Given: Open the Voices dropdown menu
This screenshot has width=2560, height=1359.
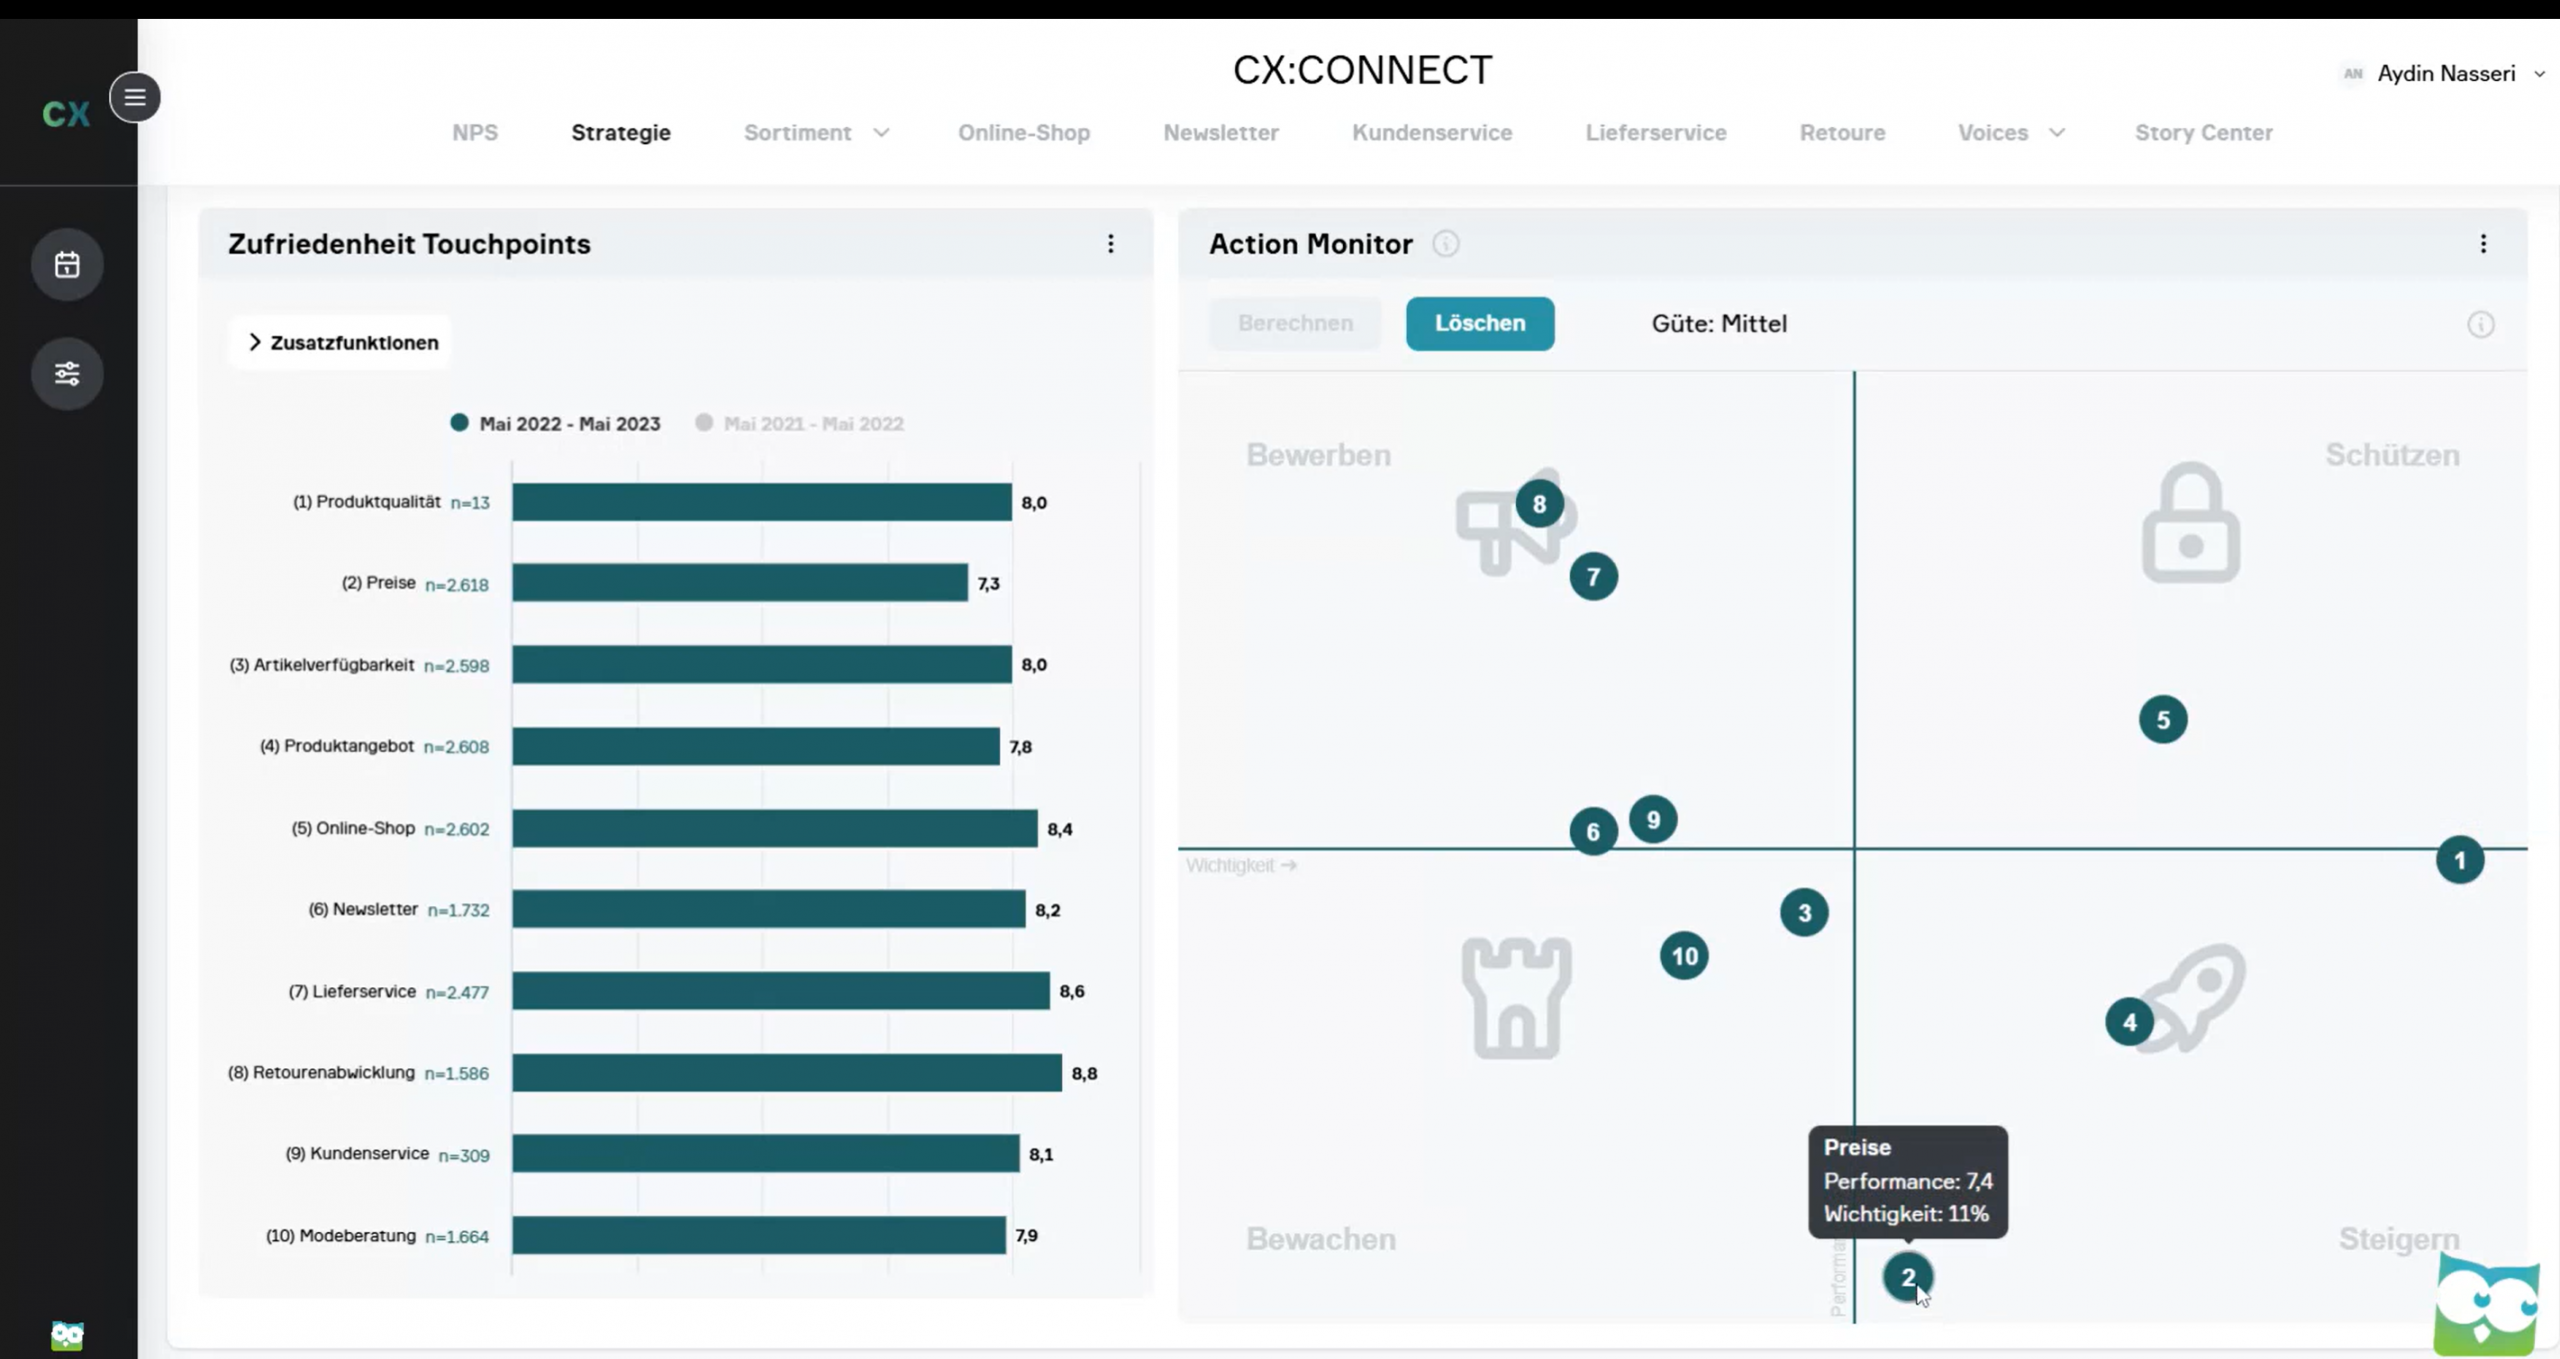Looking at the screenshot, I should 2011,132.
